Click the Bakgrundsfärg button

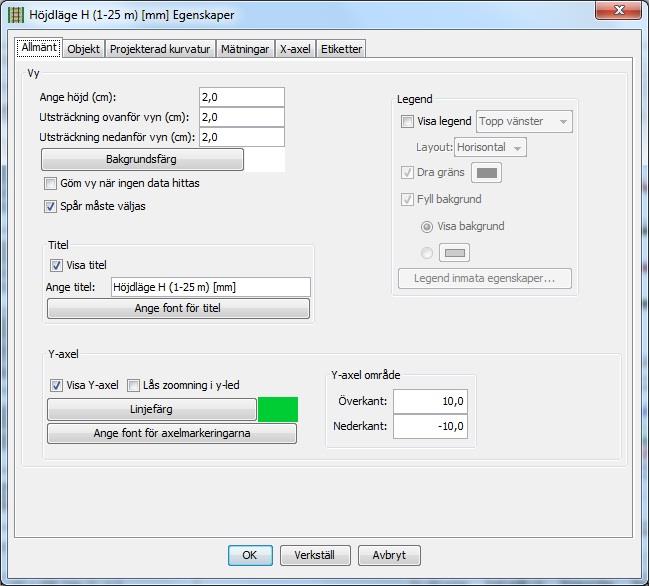142,159
